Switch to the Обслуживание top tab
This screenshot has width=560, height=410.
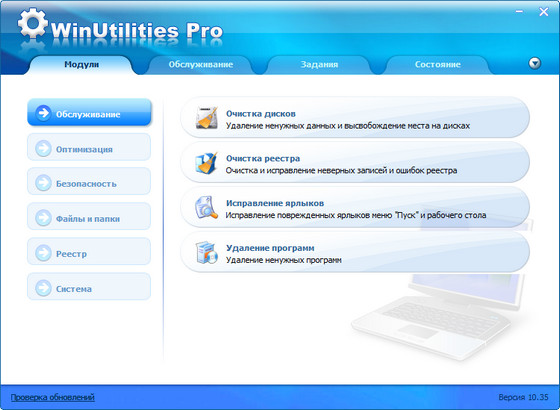tap(201, 65)
